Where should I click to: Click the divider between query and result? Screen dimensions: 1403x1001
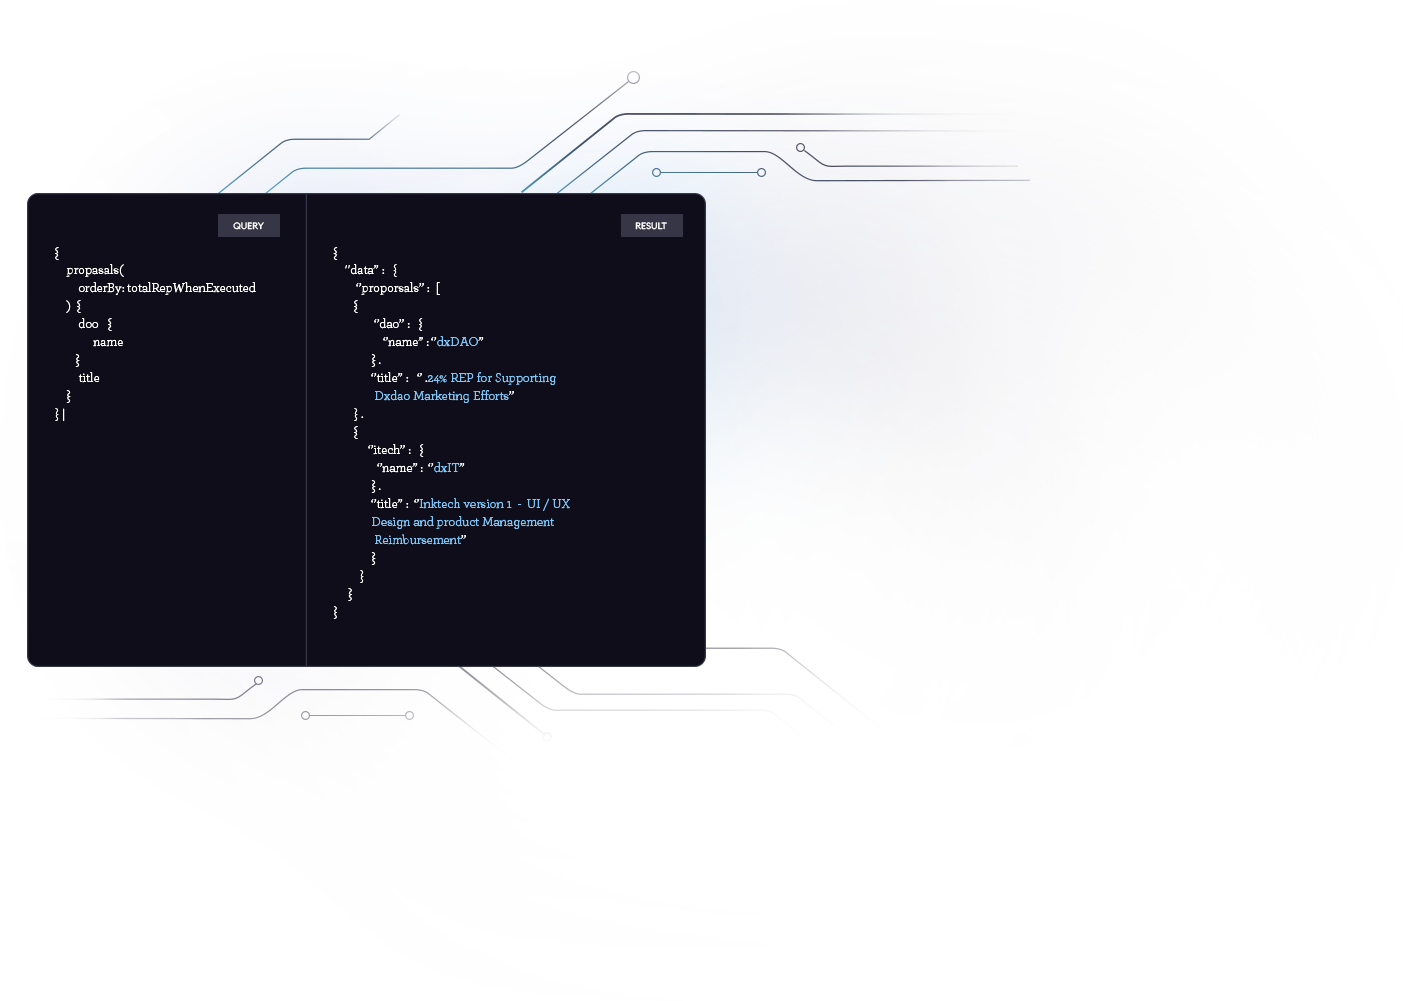[306, 430]
